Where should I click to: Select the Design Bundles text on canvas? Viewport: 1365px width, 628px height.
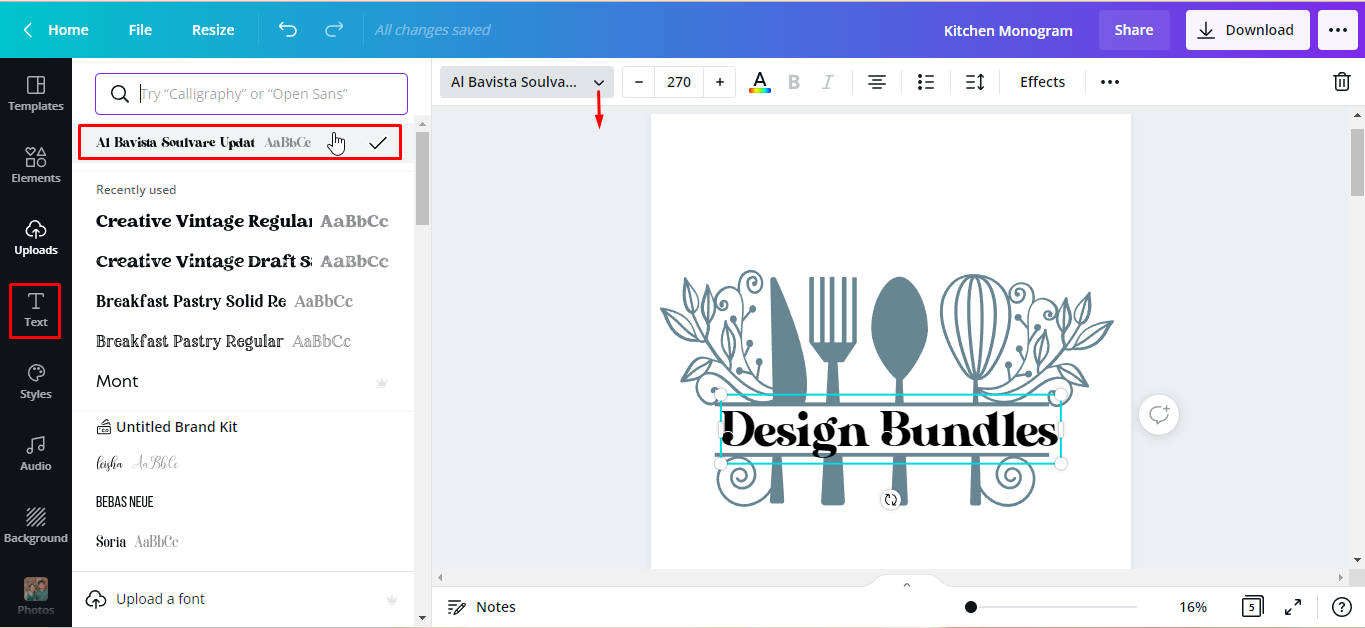click(889, 431)
